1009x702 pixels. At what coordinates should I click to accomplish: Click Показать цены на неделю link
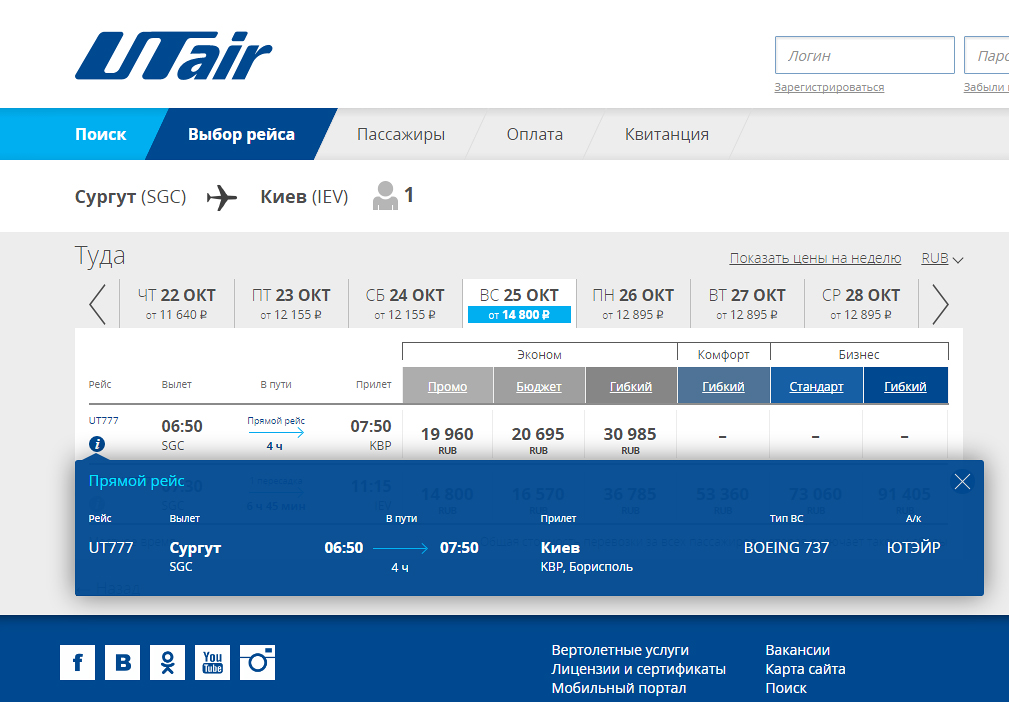pyautogui.click(x=815, y=259)
